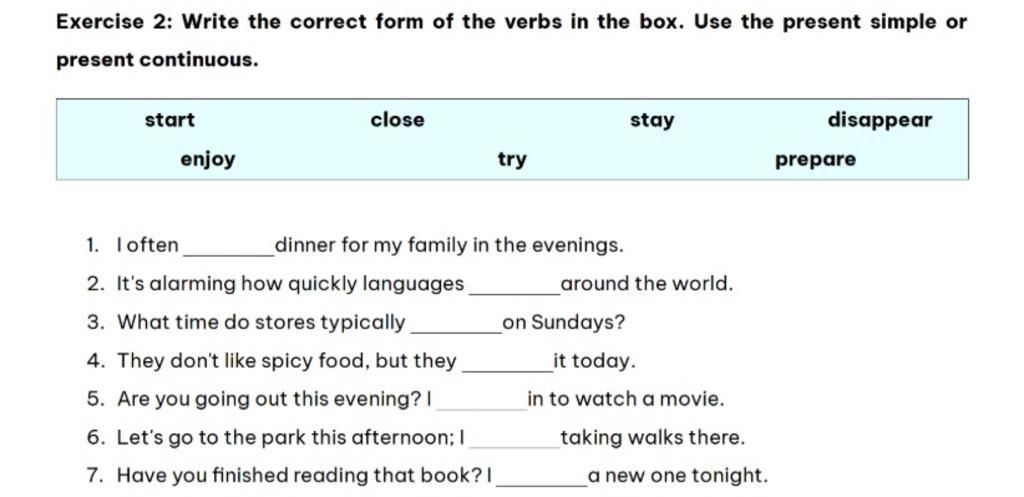Viewport: 1024px width, 497px height.
Task: Click the verb "prepare" in the box
Action: point(815,159)
